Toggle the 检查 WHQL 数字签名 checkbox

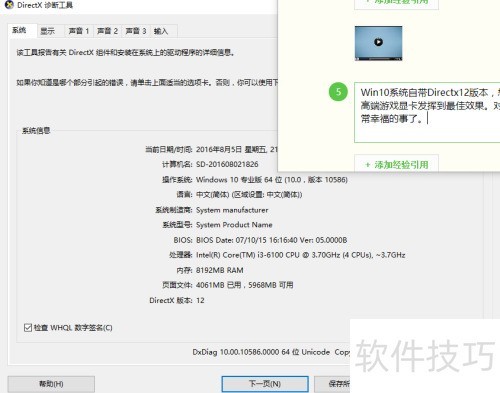28,328
